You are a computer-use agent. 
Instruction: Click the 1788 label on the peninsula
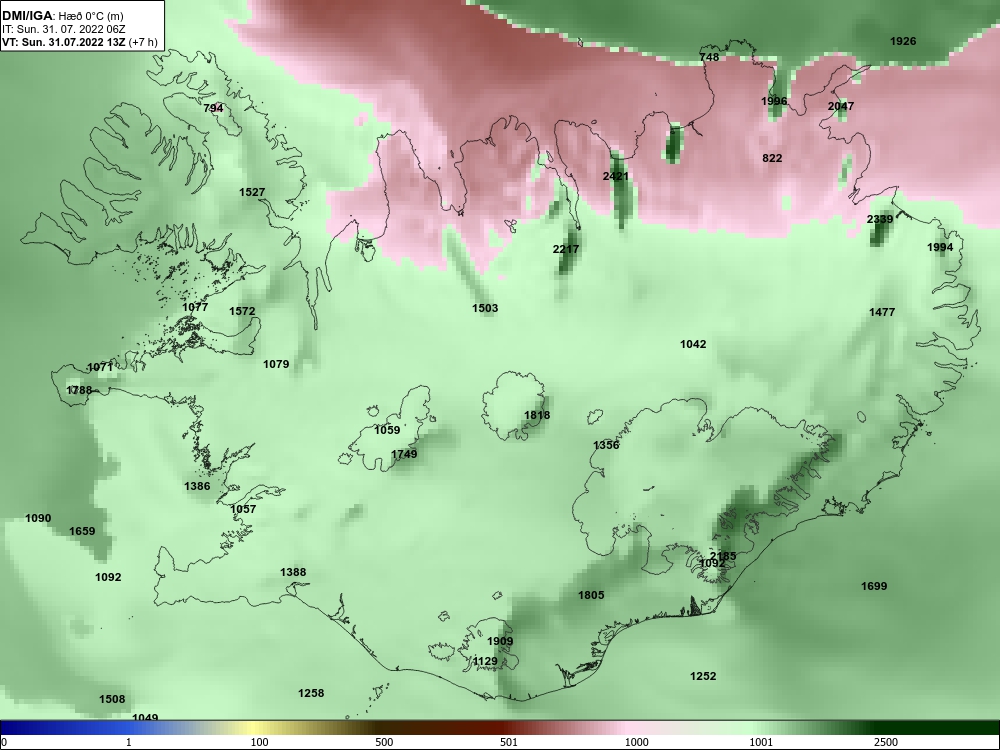click(x=79, y=390)
